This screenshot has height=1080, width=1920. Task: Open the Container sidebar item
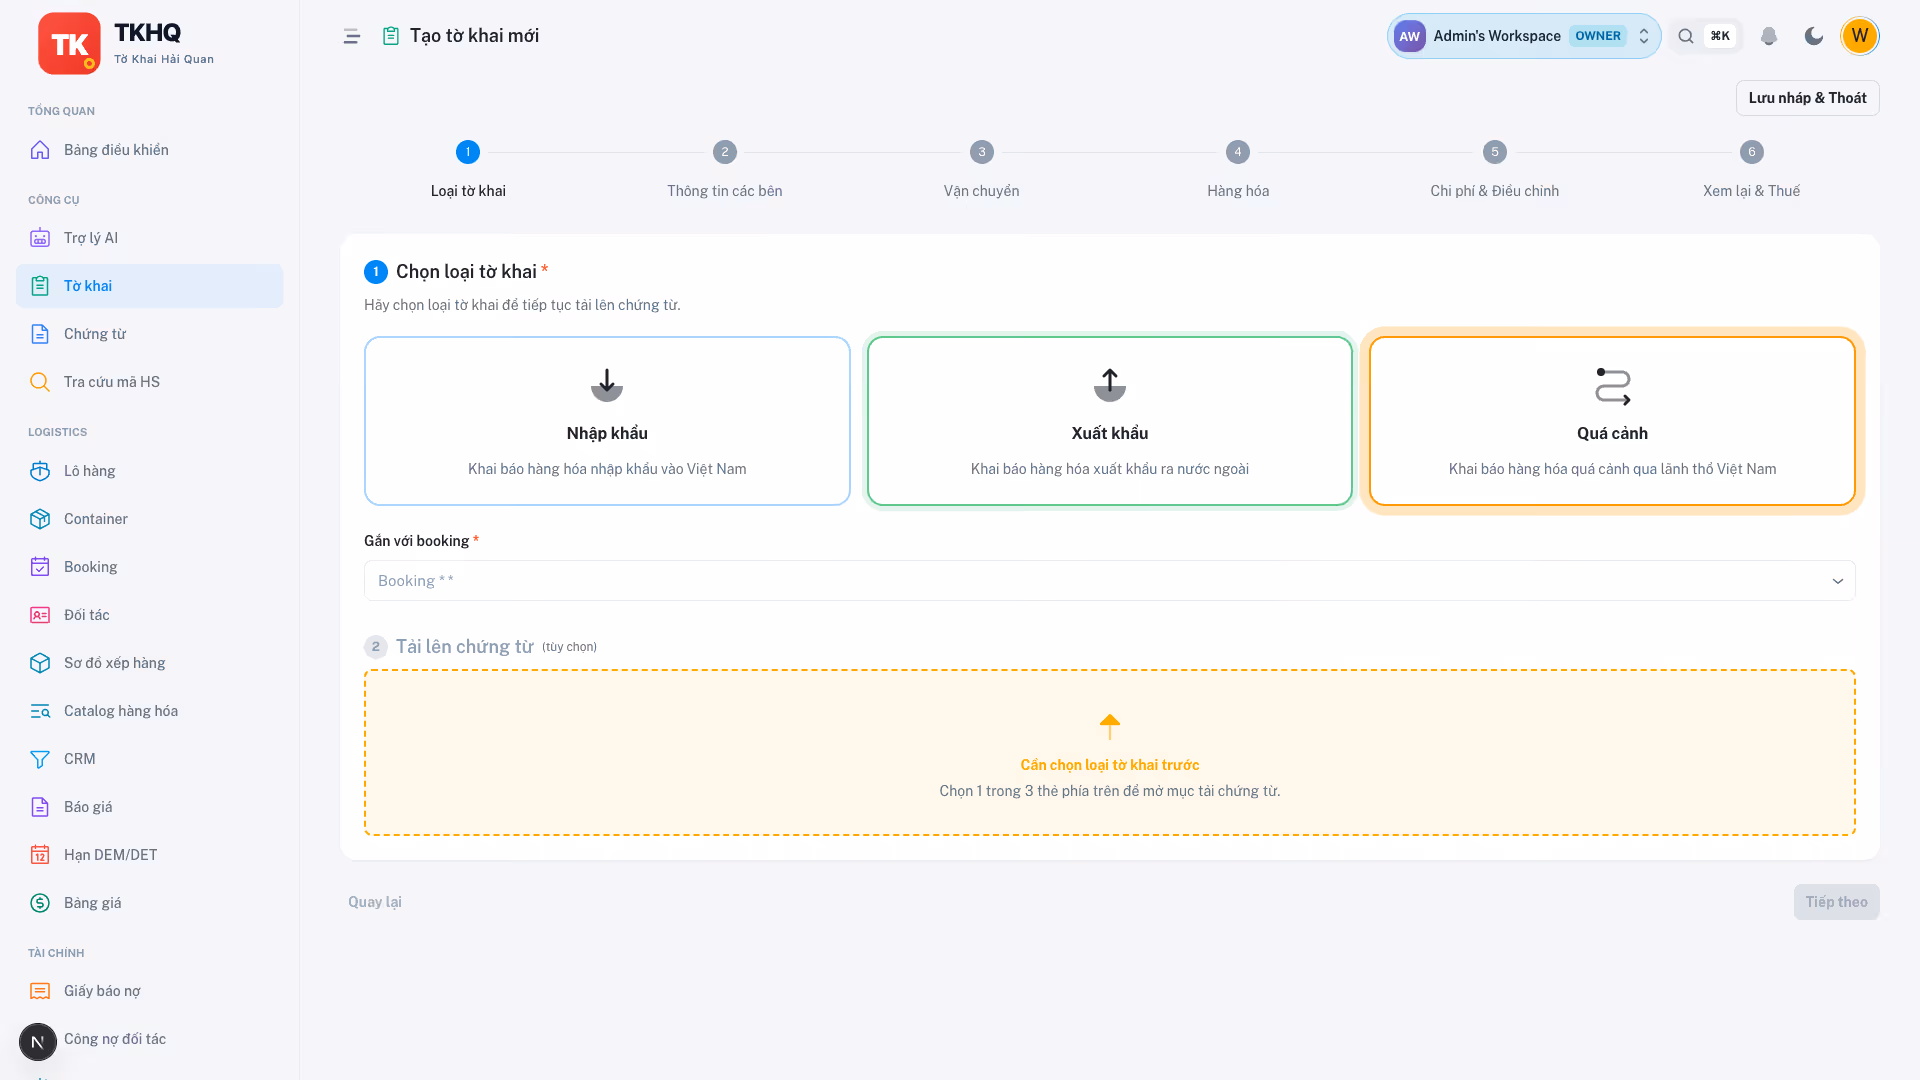[x=150, y=519]
